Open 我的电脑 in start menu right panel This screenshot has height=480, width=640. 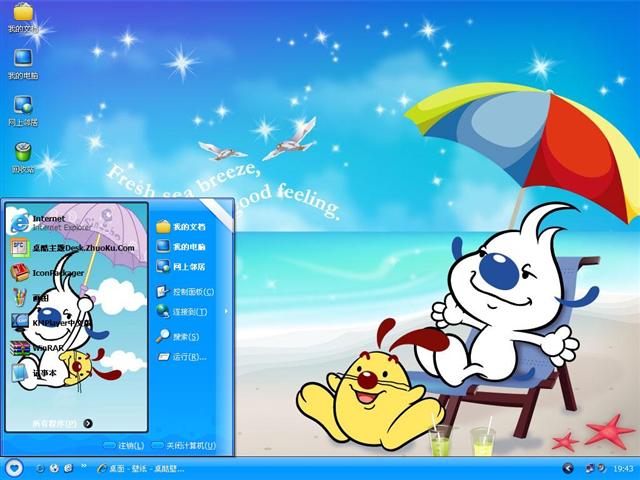180,247
